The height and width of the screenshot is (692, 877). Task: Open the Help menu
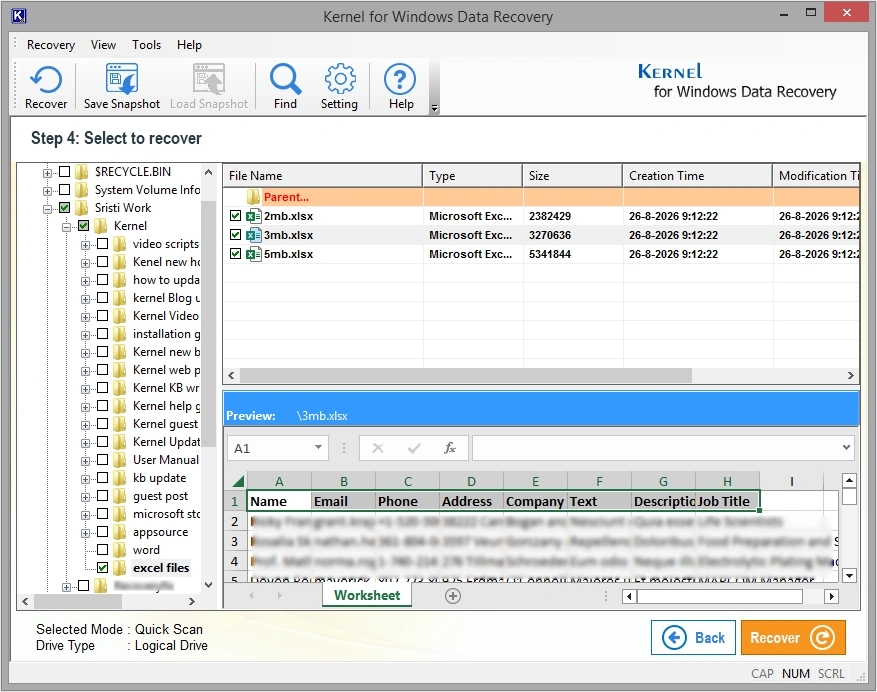(189, 45)
